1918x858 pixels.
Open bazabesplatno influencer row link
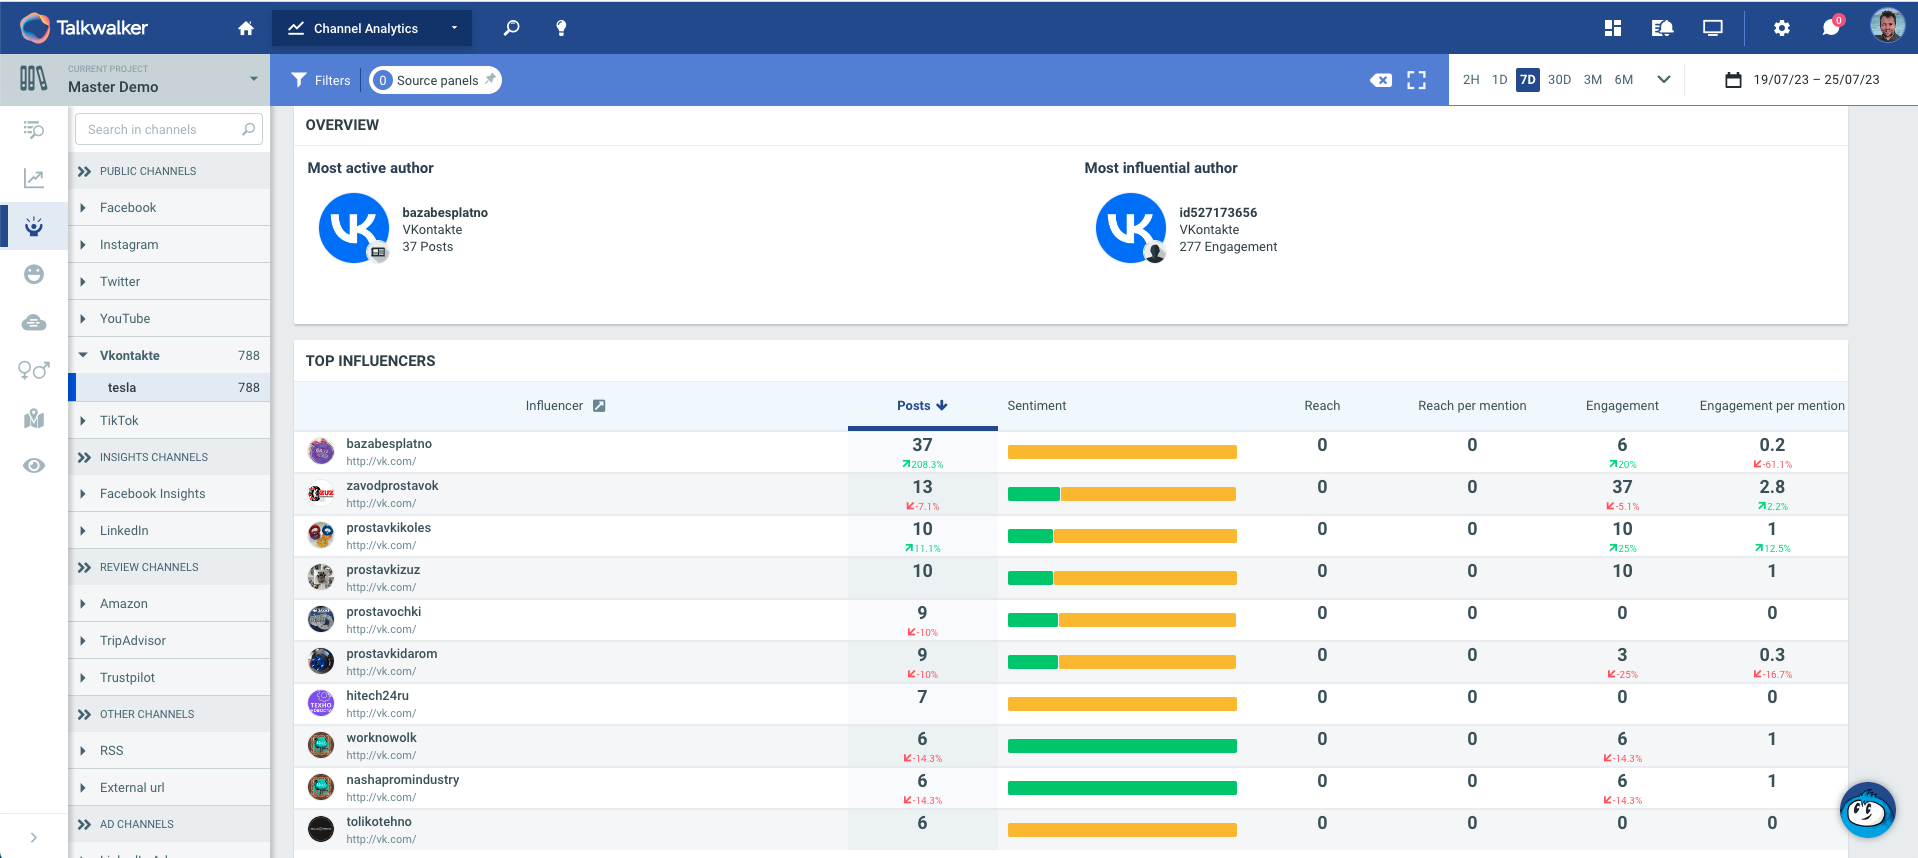(389, 444)
